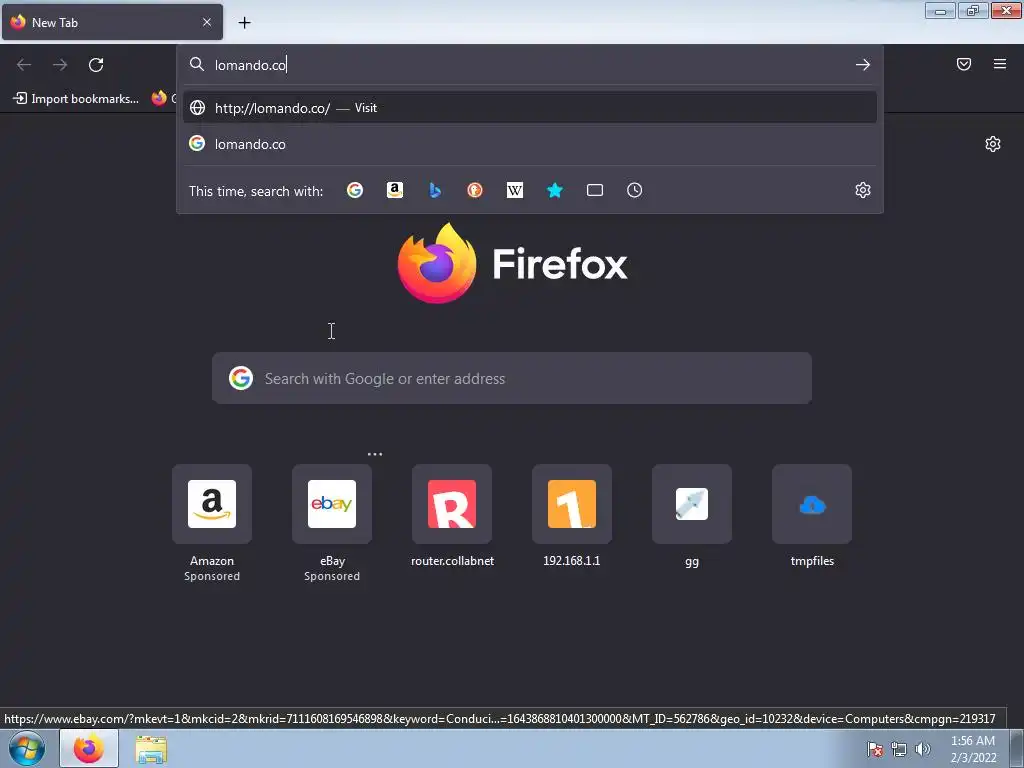Open Action Center flag in tray
The image size is (1024, 768).
click(875, 749)
